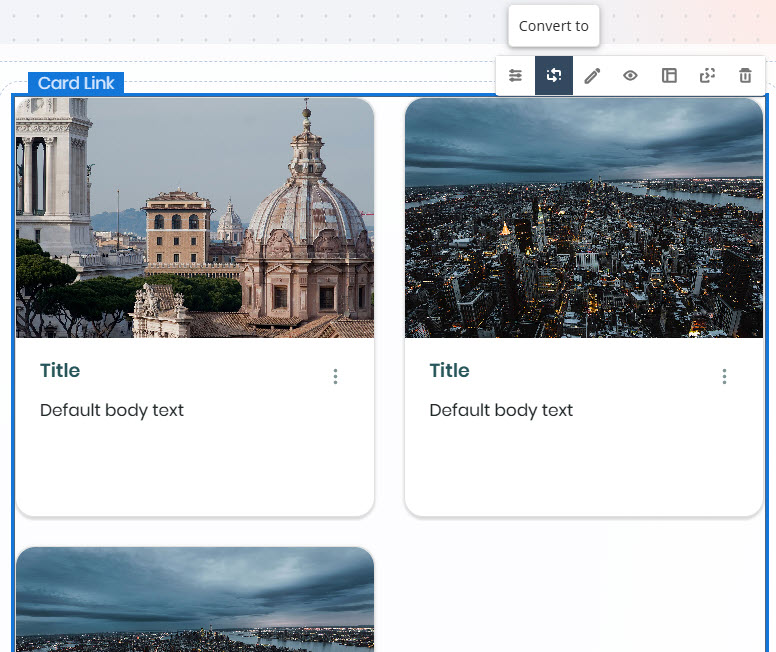Click the layout panel icon in toolbar
This screenshot has height=652, width=776.
(669, 76)
